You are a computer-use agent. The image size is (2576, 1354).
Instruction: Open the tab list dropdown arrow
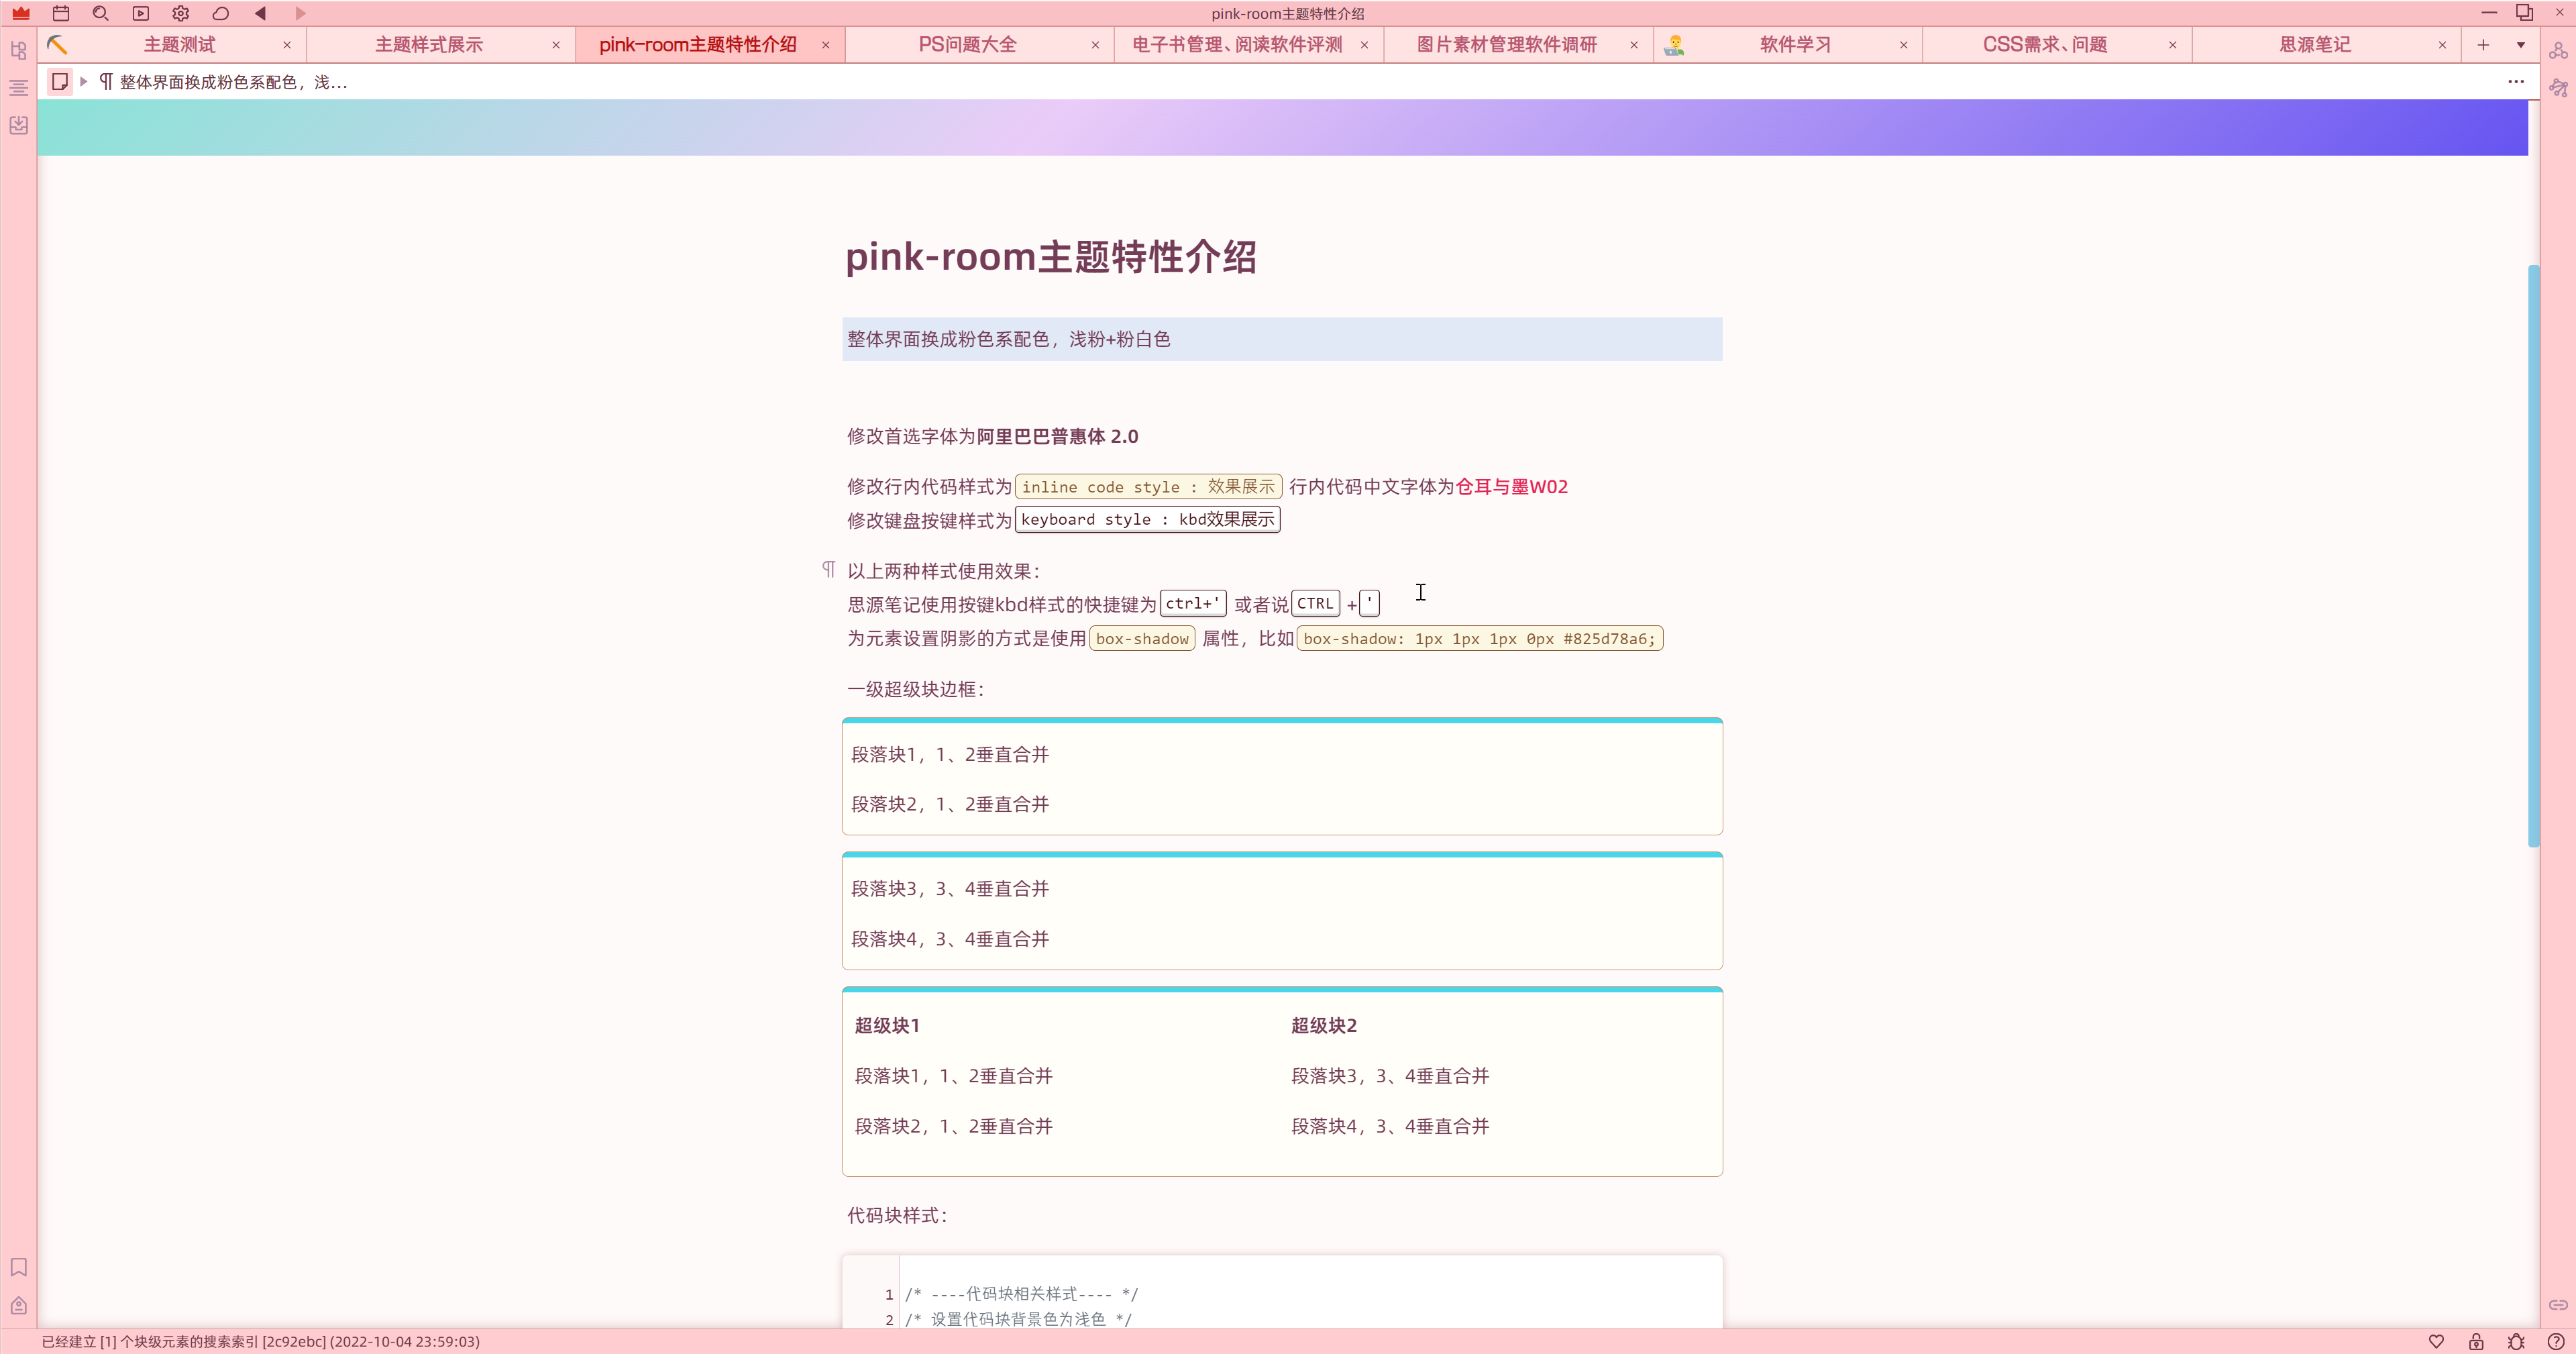tap(2520, 45)
